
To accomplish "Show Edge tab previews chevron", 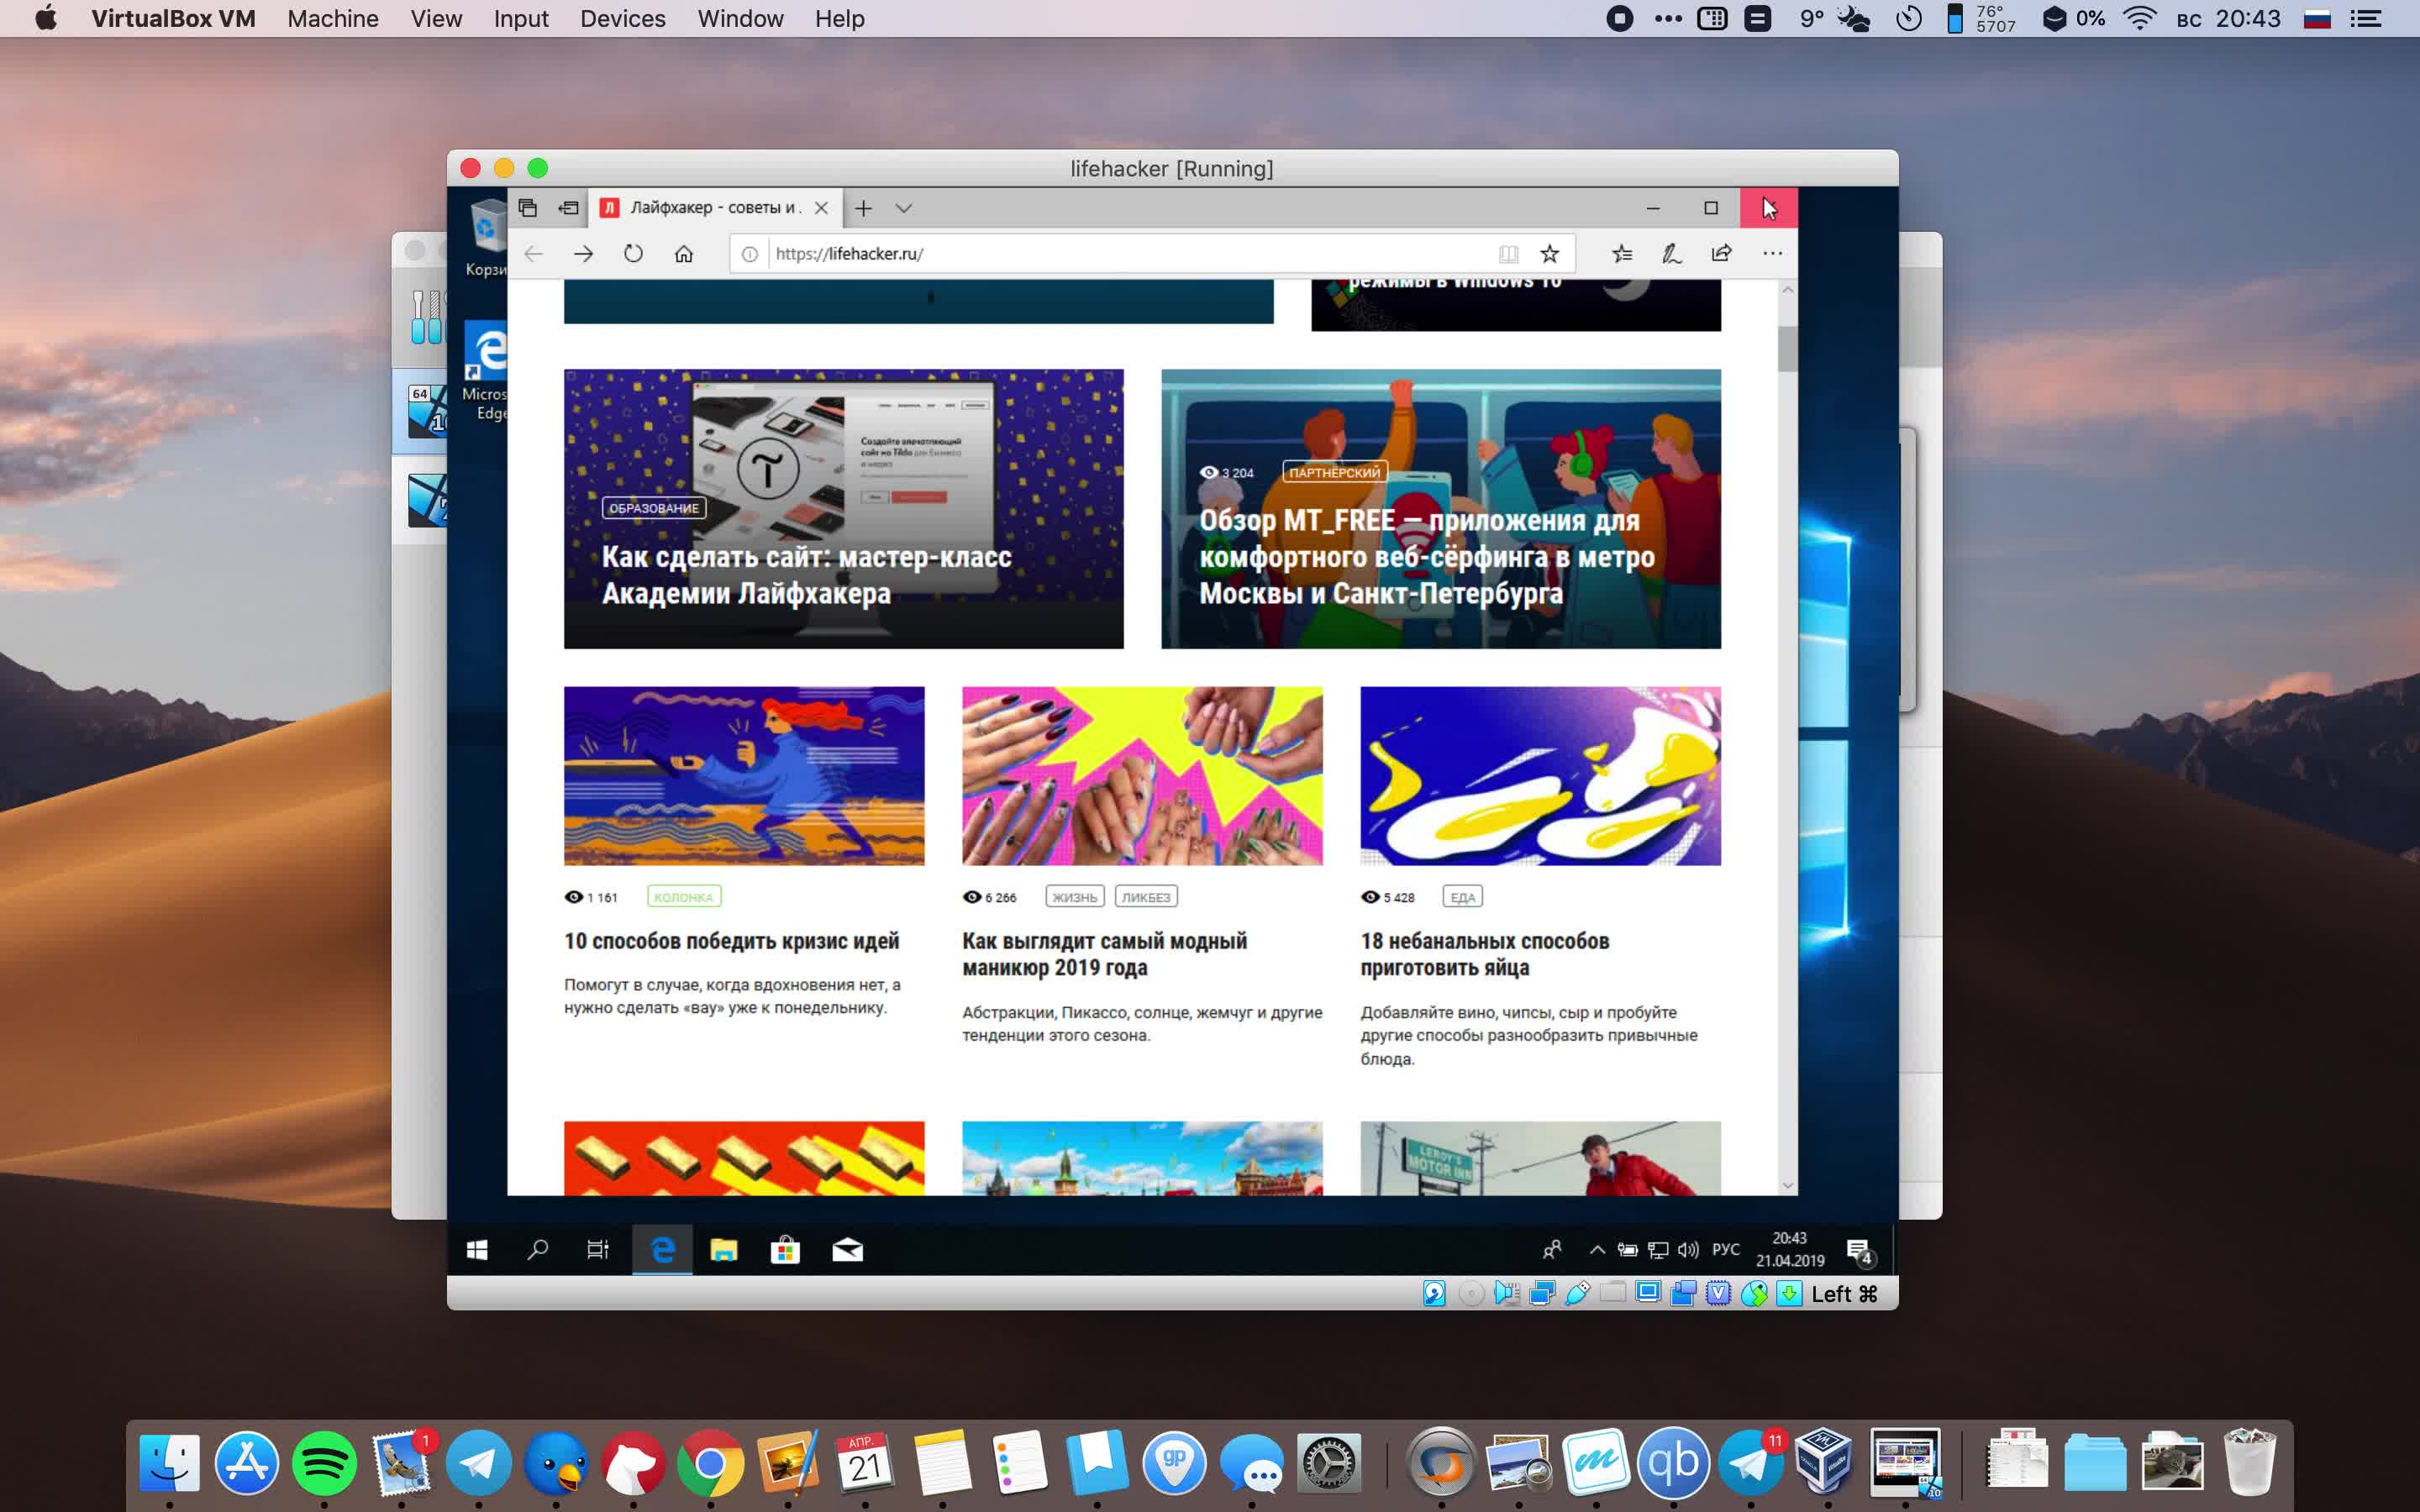I will coord(904,208).
